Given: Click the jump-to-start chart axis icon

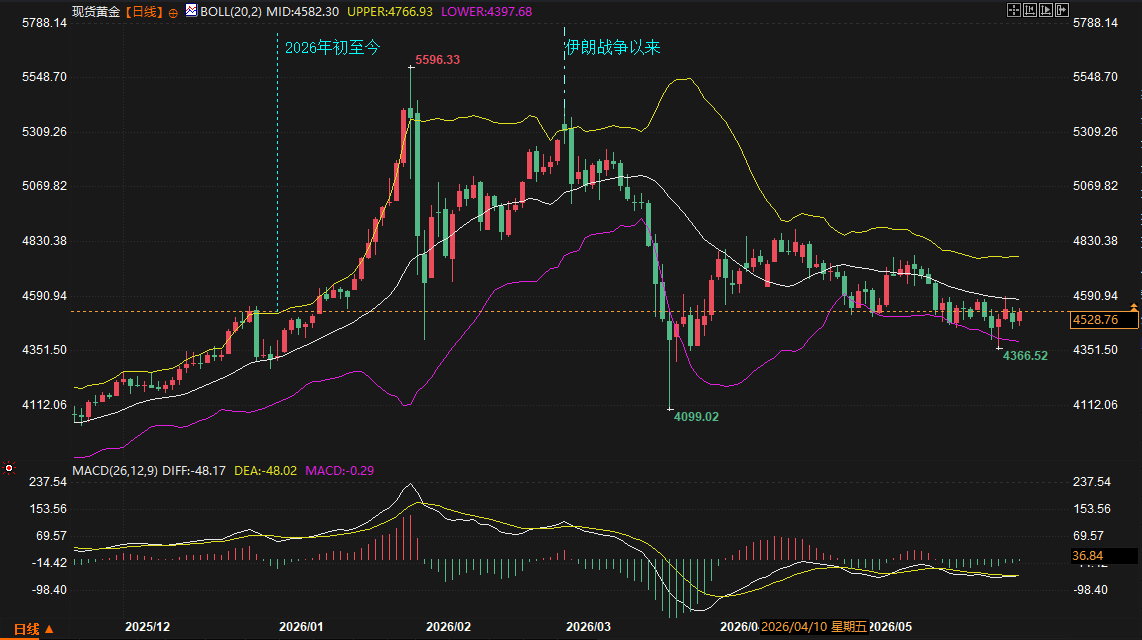Looking at the screenshot, I should point(1030,9).
